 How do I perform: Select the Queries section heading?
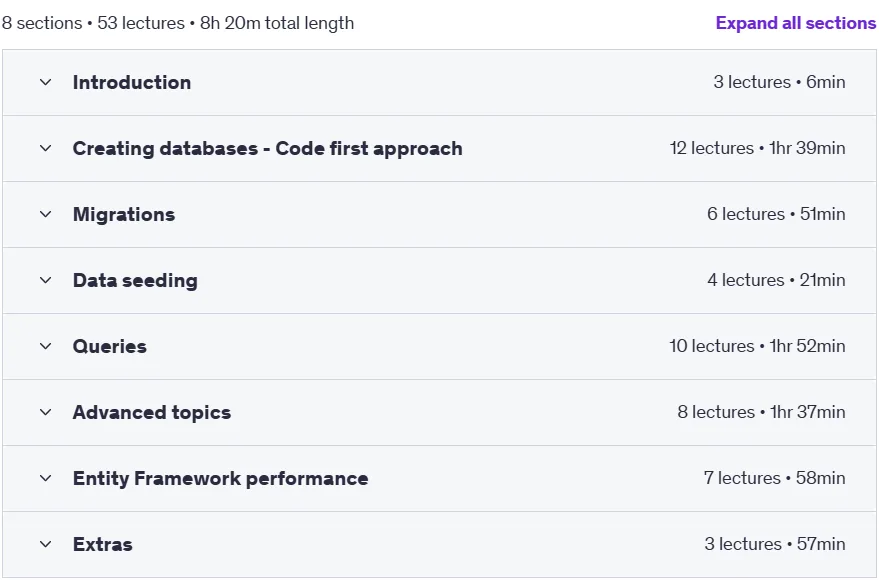[x=110, y=346]
